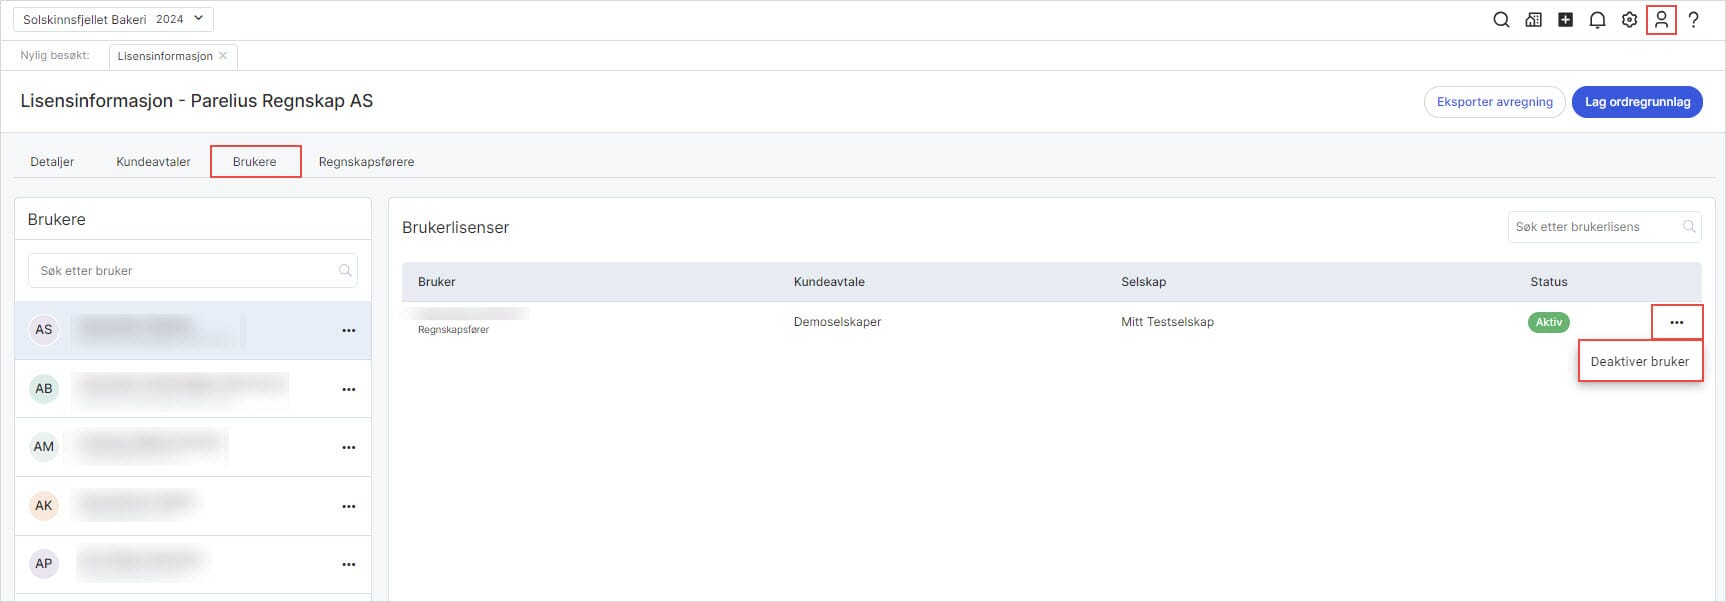Click the Søk etter bruker search field

pyautogui.click(x=185, y=271)
